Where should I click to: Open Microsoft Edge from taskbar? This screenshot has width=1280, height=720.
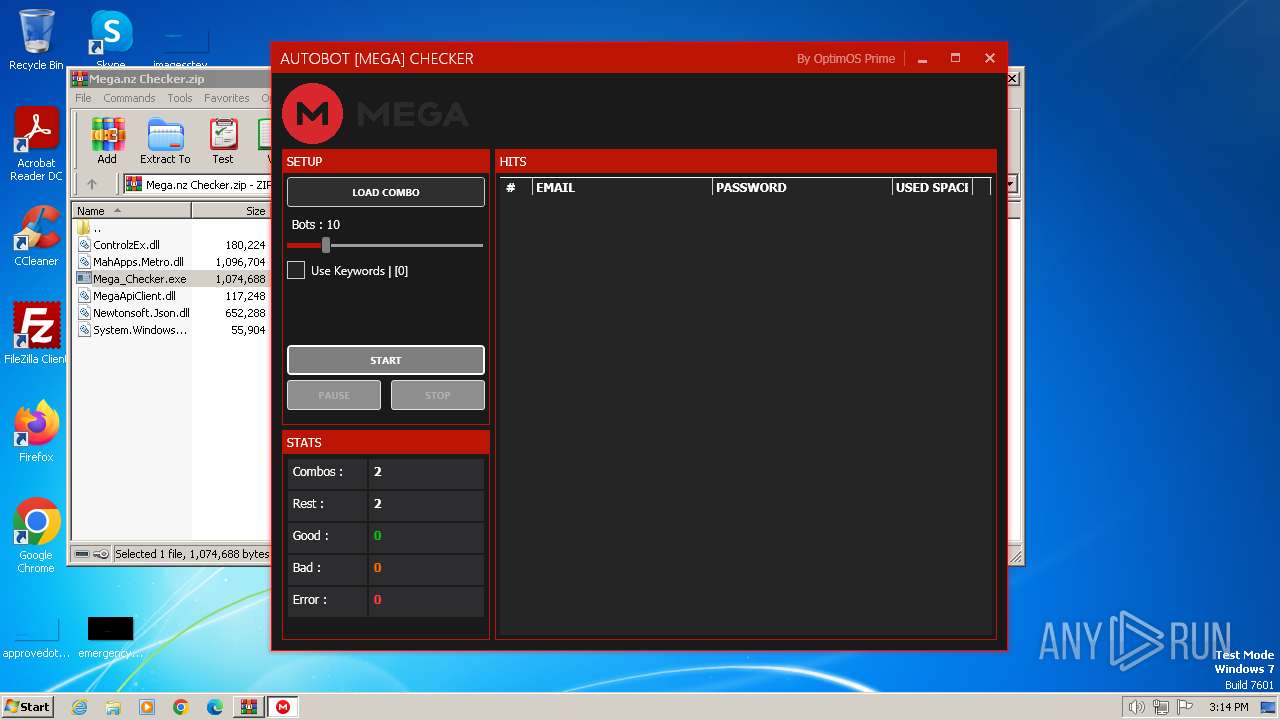[x=215, y=707]
